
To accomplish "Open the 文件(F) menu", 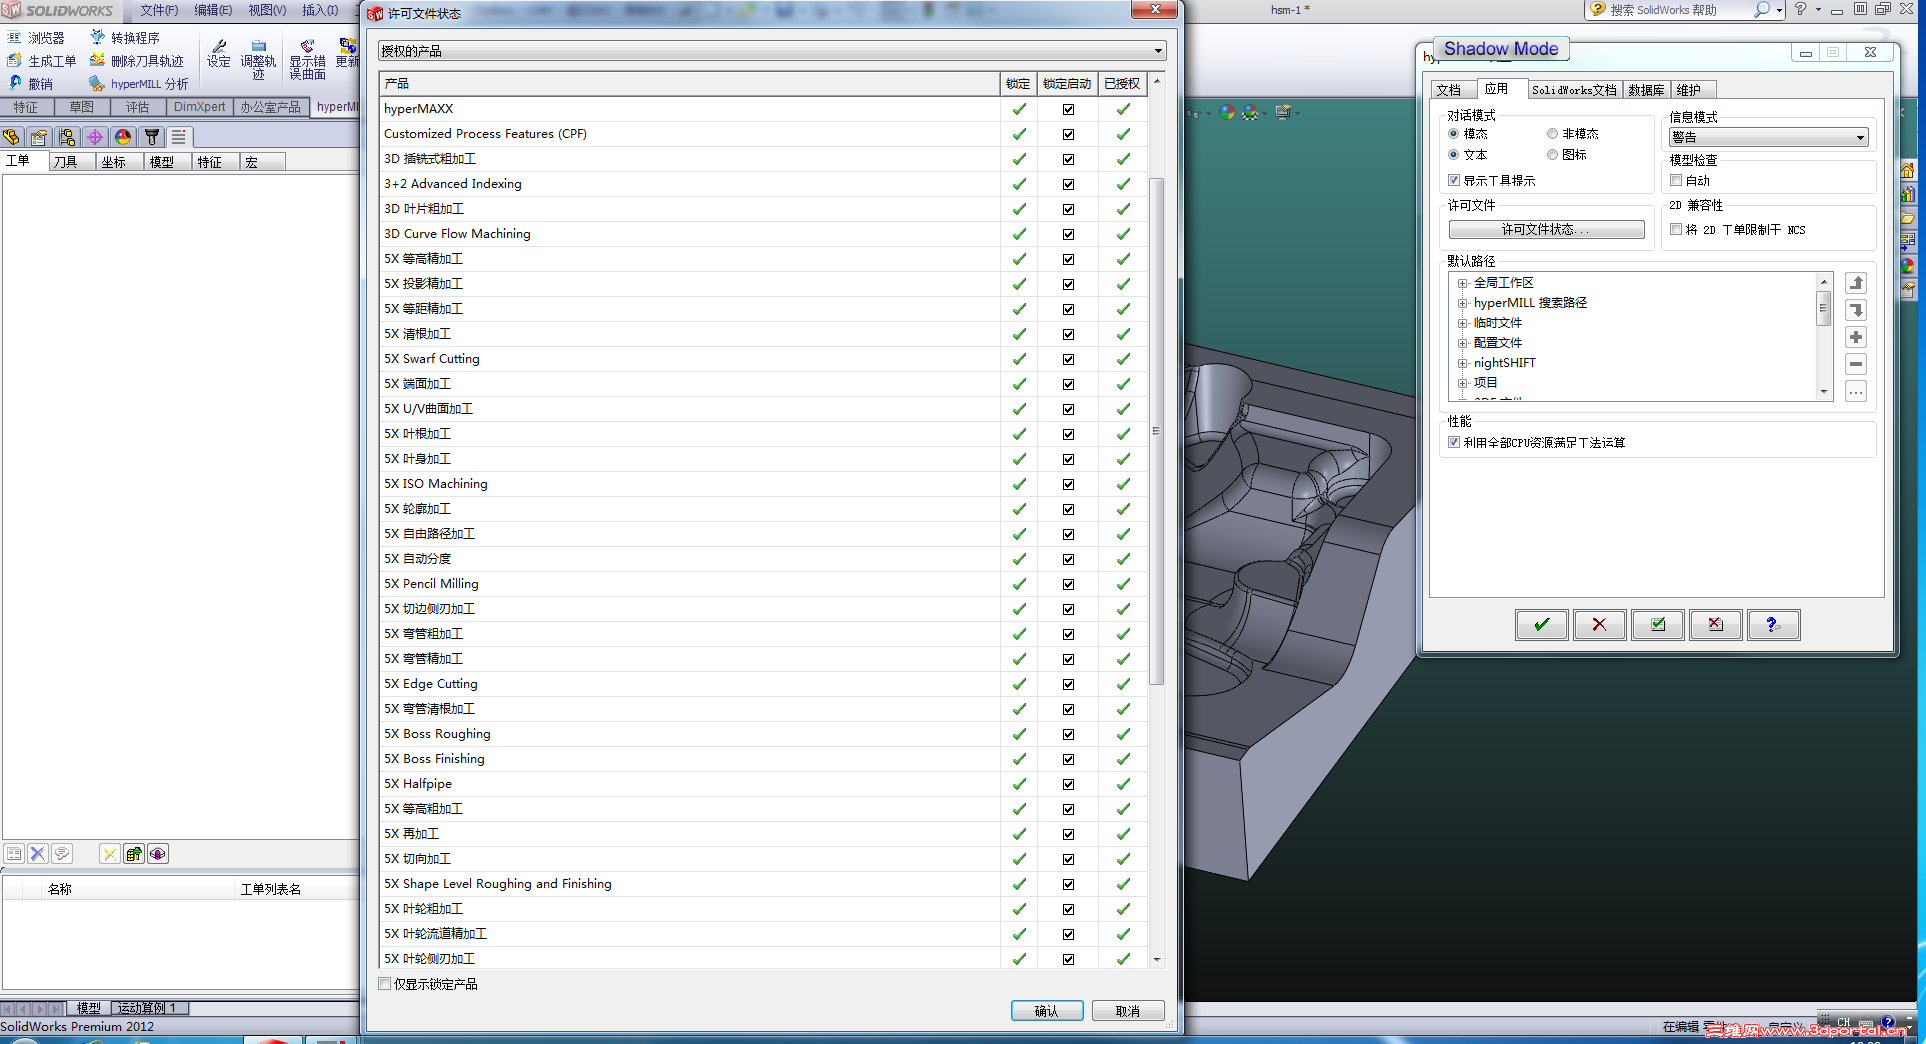I will [x=159, y=10].
